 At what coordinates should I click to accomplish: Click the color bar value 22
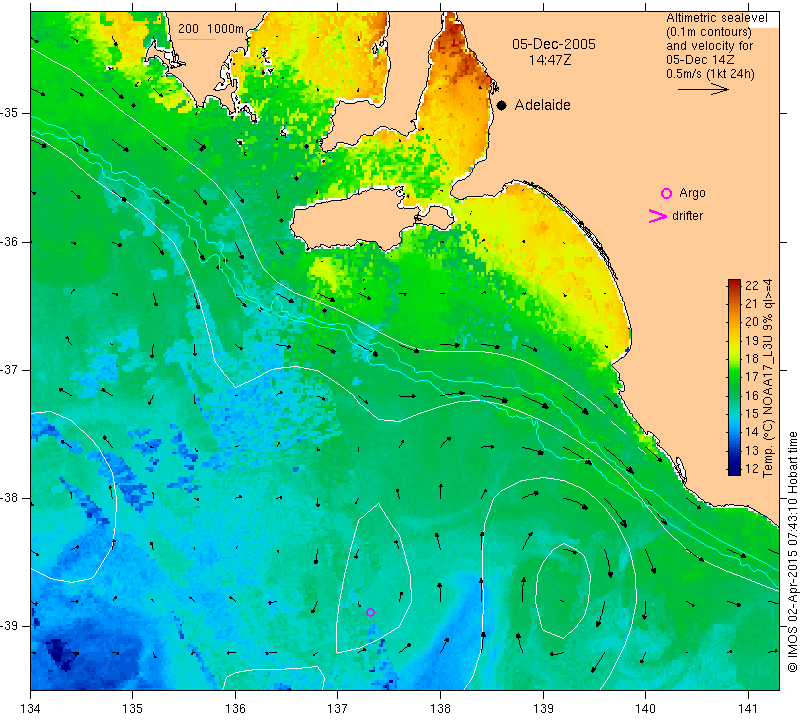(x=752, y=285)
